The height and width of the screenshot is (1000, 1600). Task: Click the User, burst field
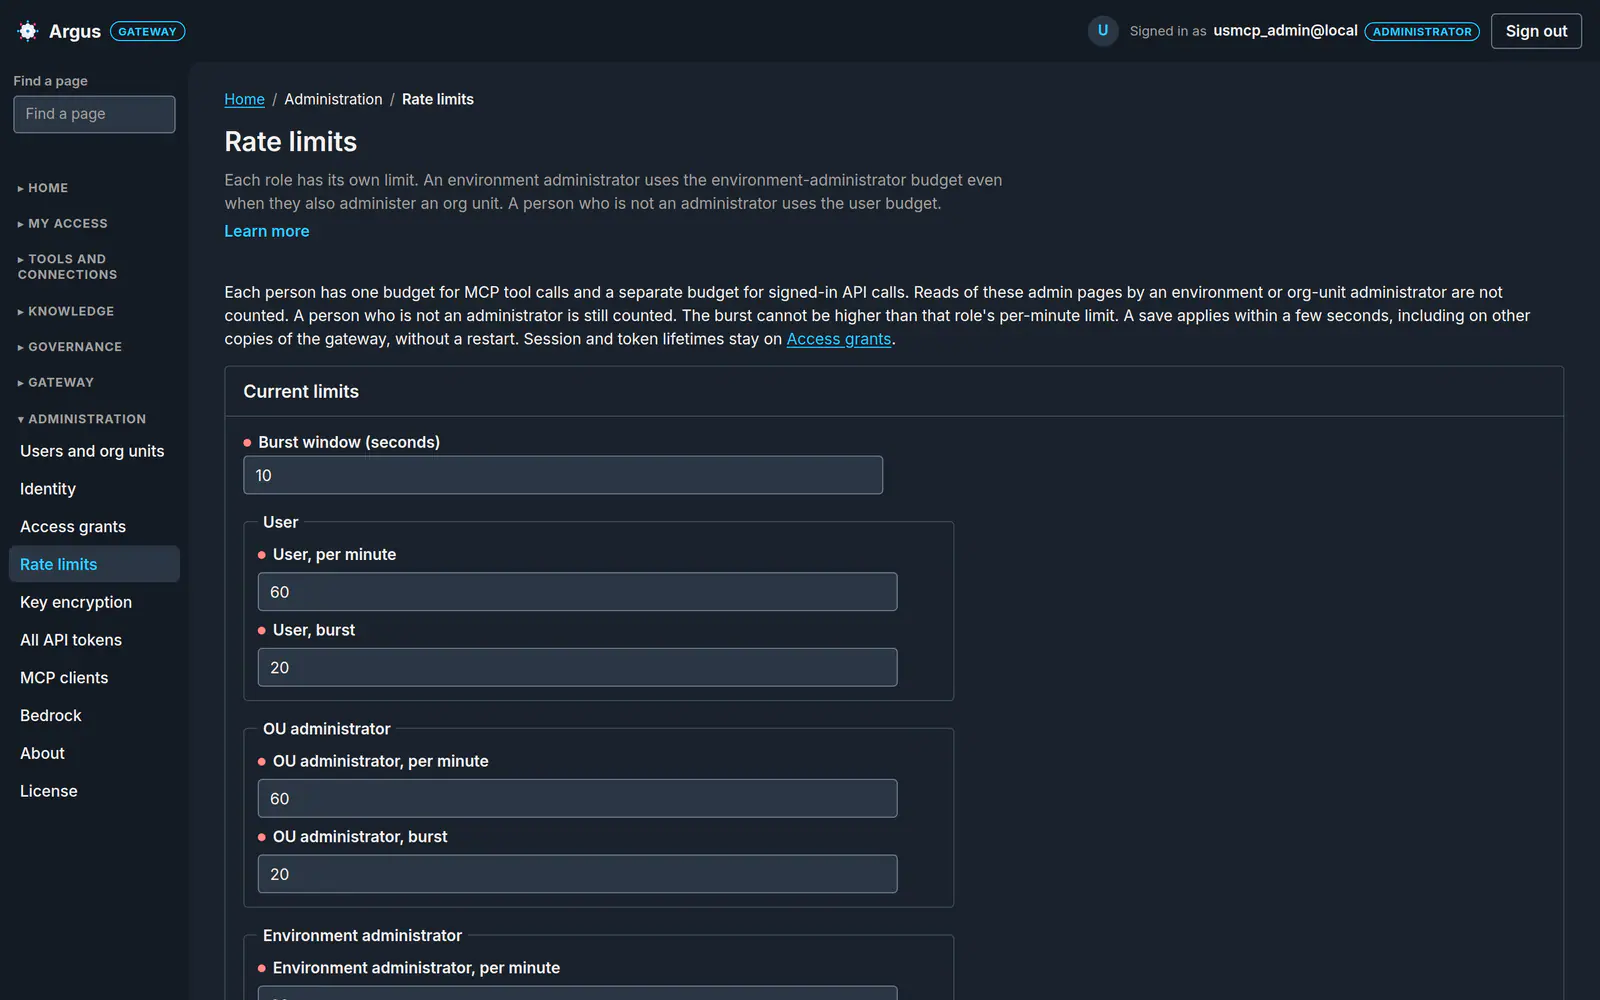coord(577,667)
